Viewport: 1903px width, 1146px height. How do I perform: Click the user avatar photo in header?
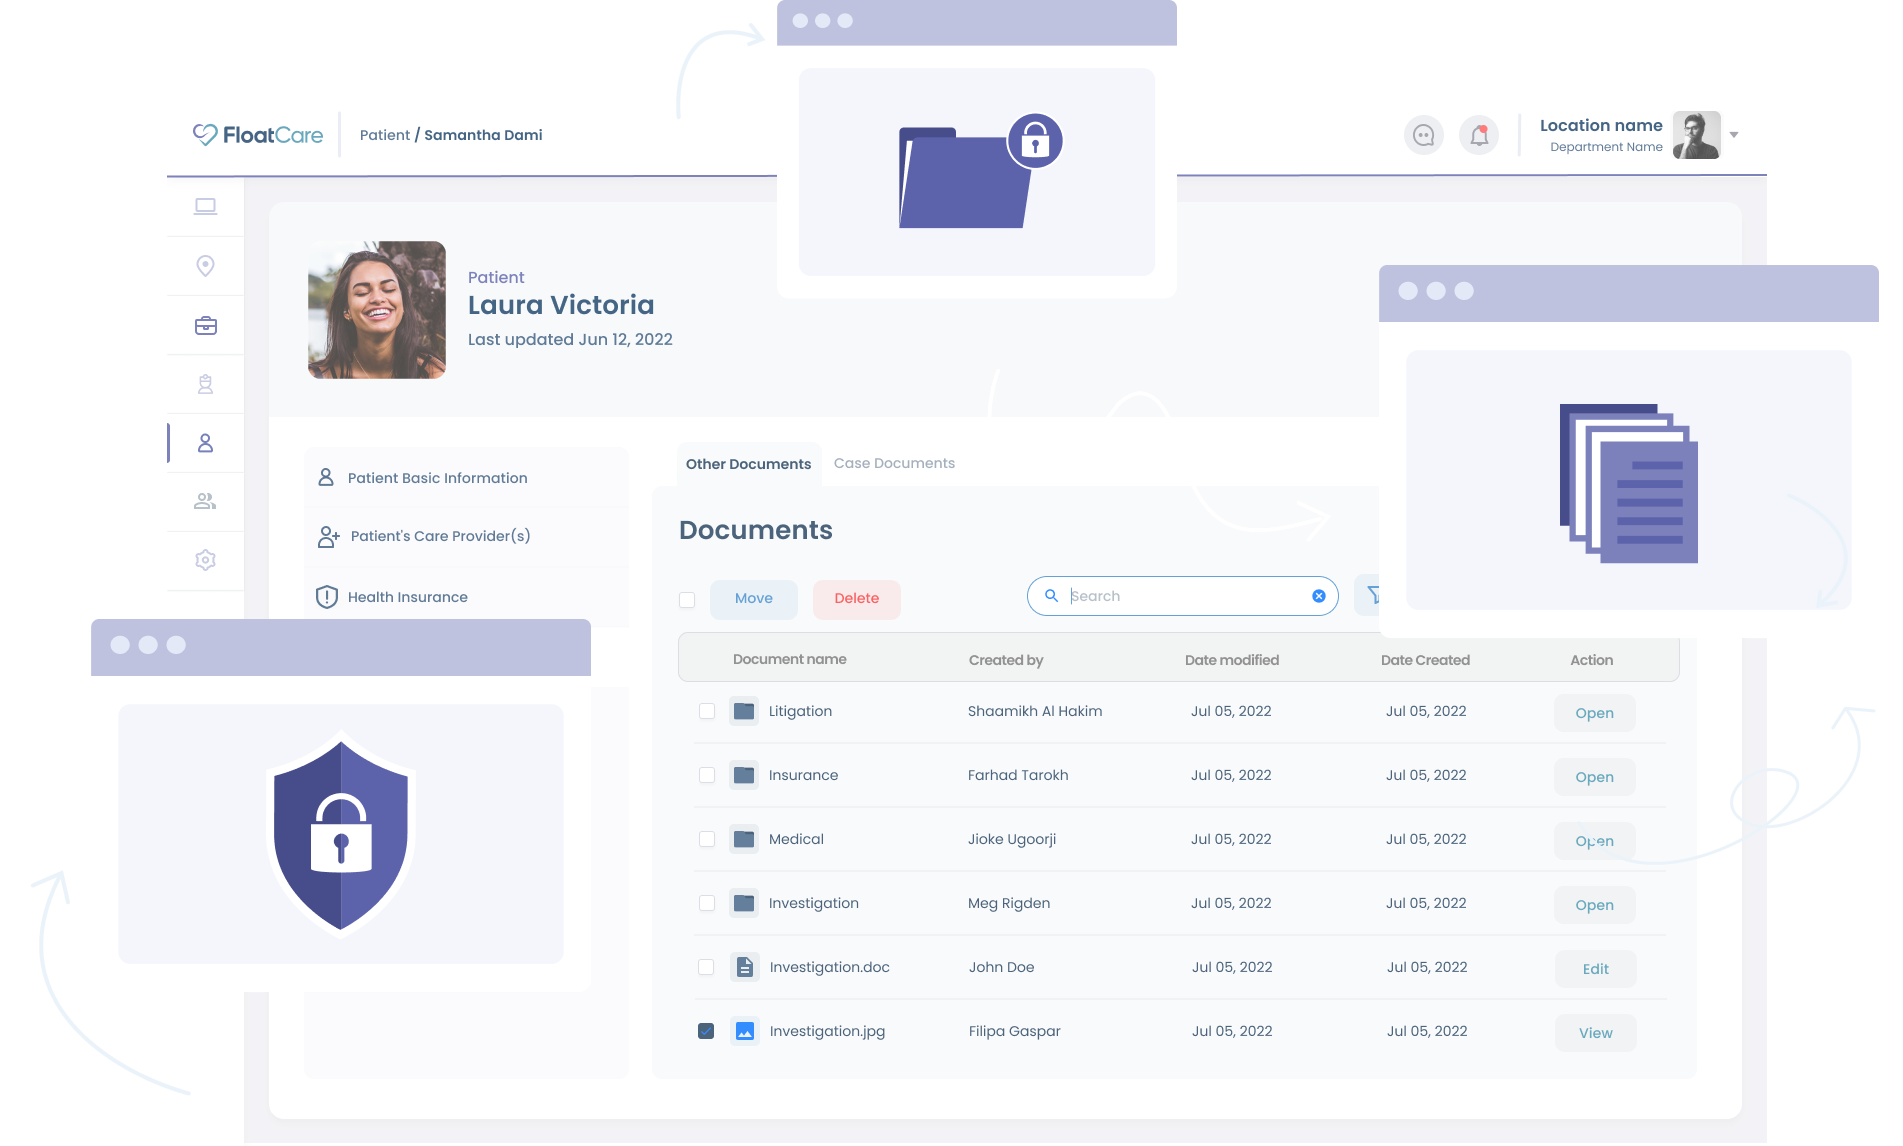(x=1696, y=135)
